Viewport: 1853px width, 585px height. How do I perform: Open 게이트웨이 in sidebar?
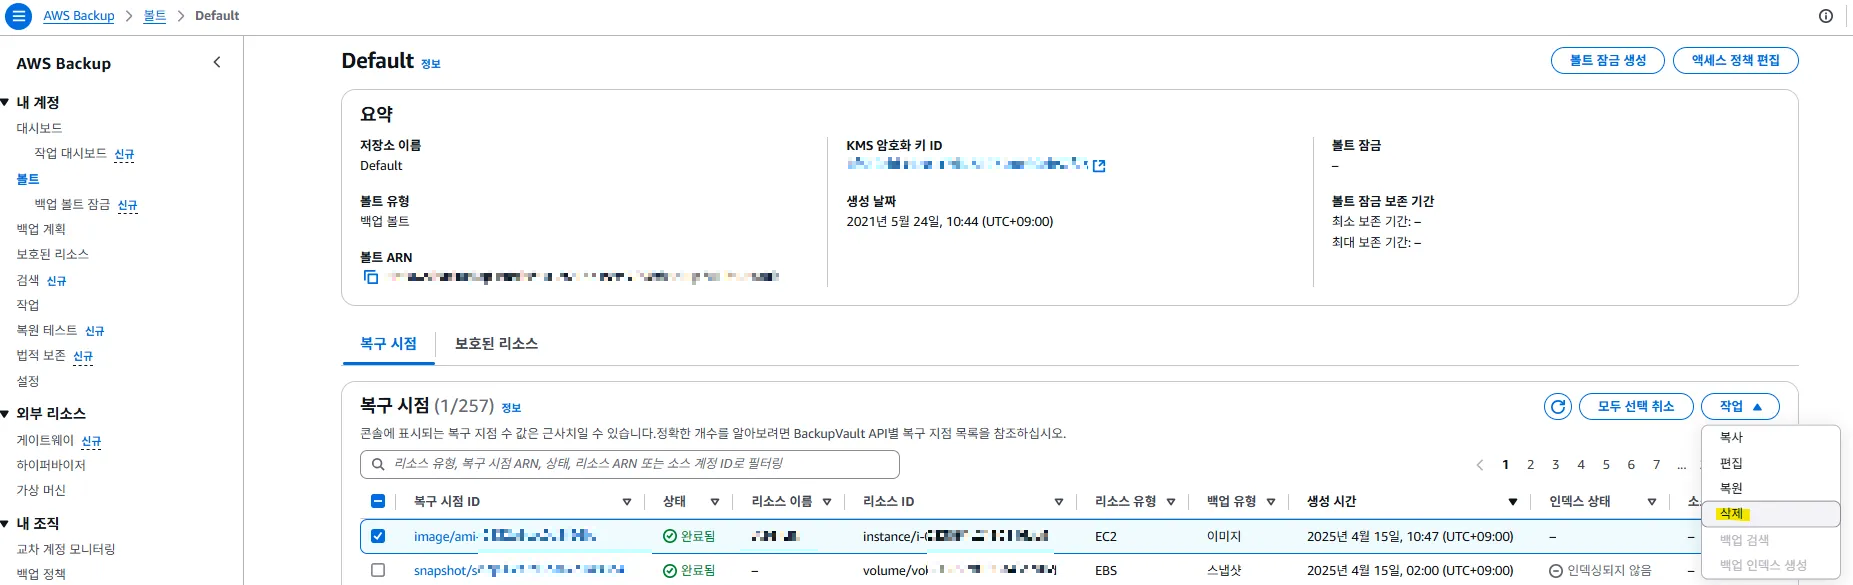45,440
